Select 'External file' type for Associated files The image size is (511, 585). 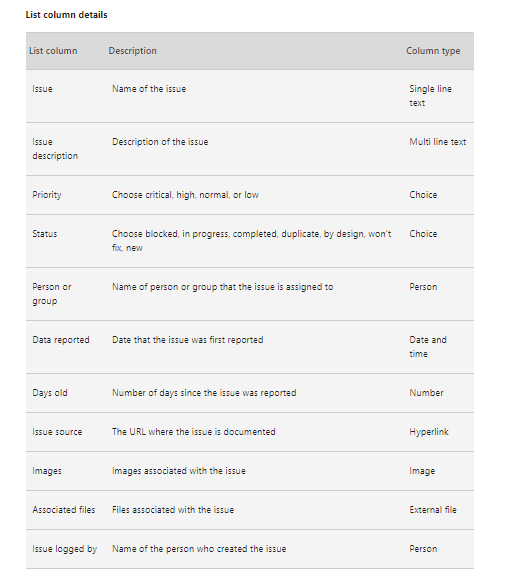tap(433, 510)
